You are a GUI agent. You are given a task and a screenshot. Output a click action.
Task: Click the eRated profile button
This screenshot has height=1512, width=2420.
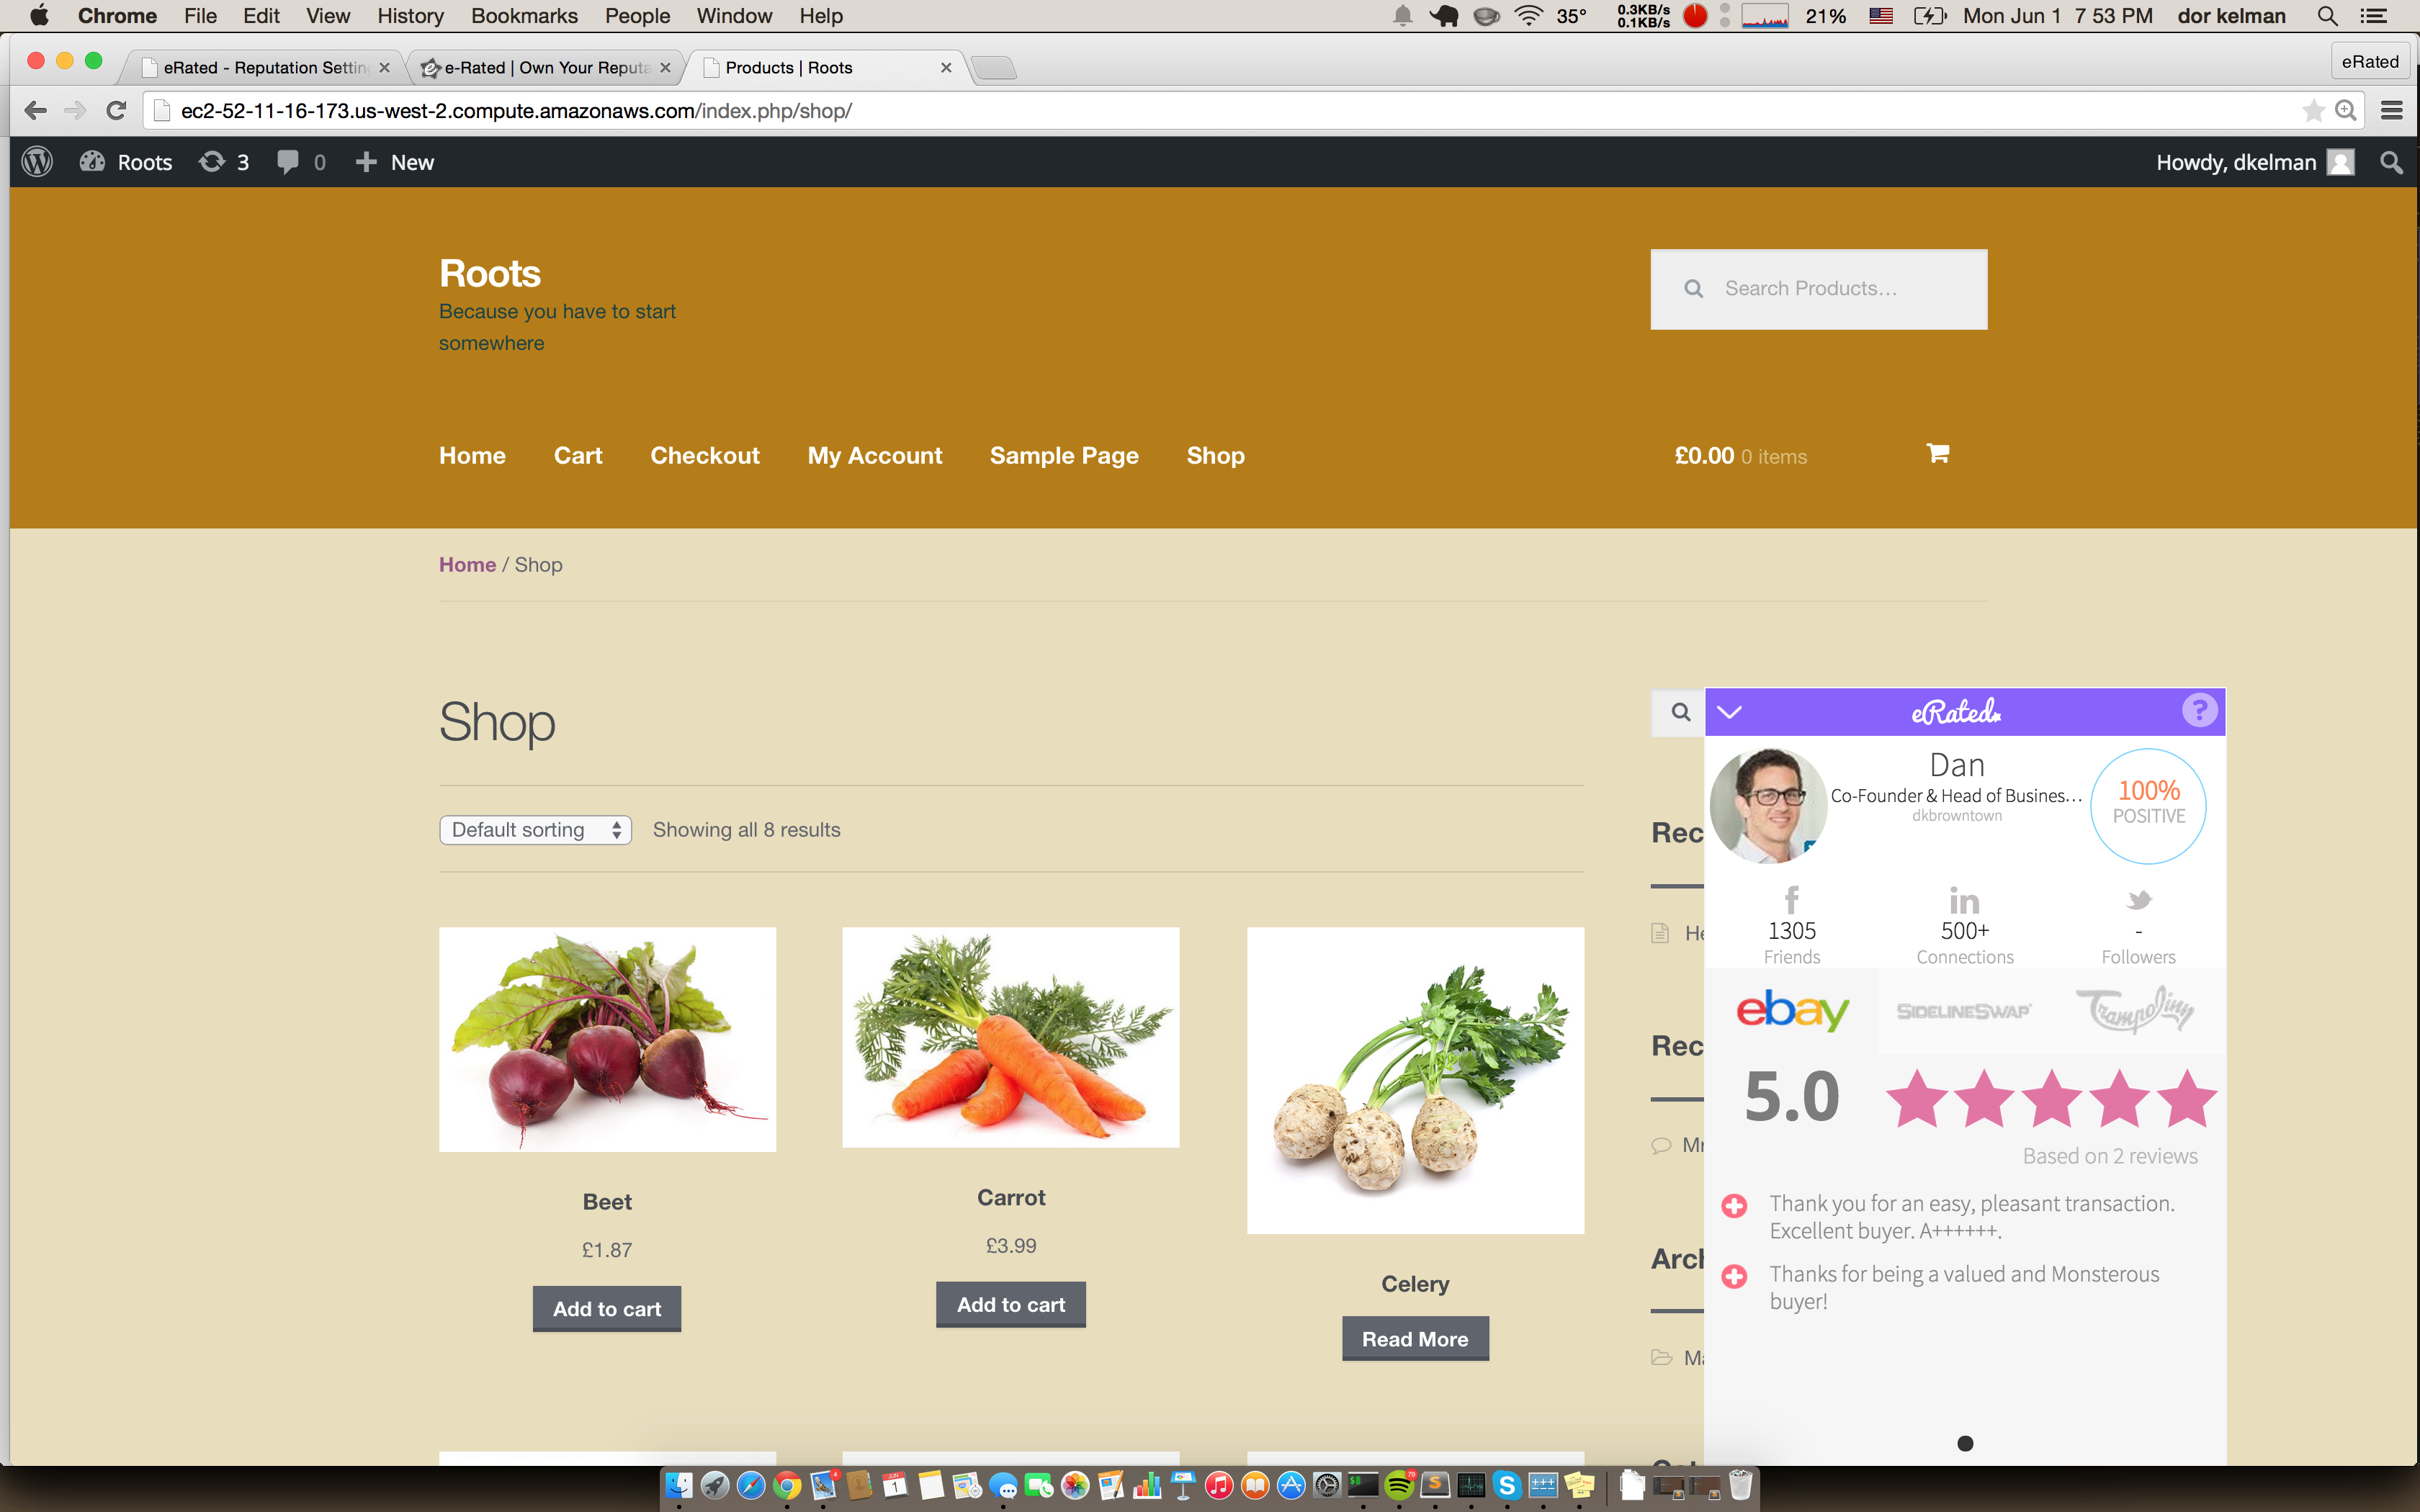(2370, 61)
